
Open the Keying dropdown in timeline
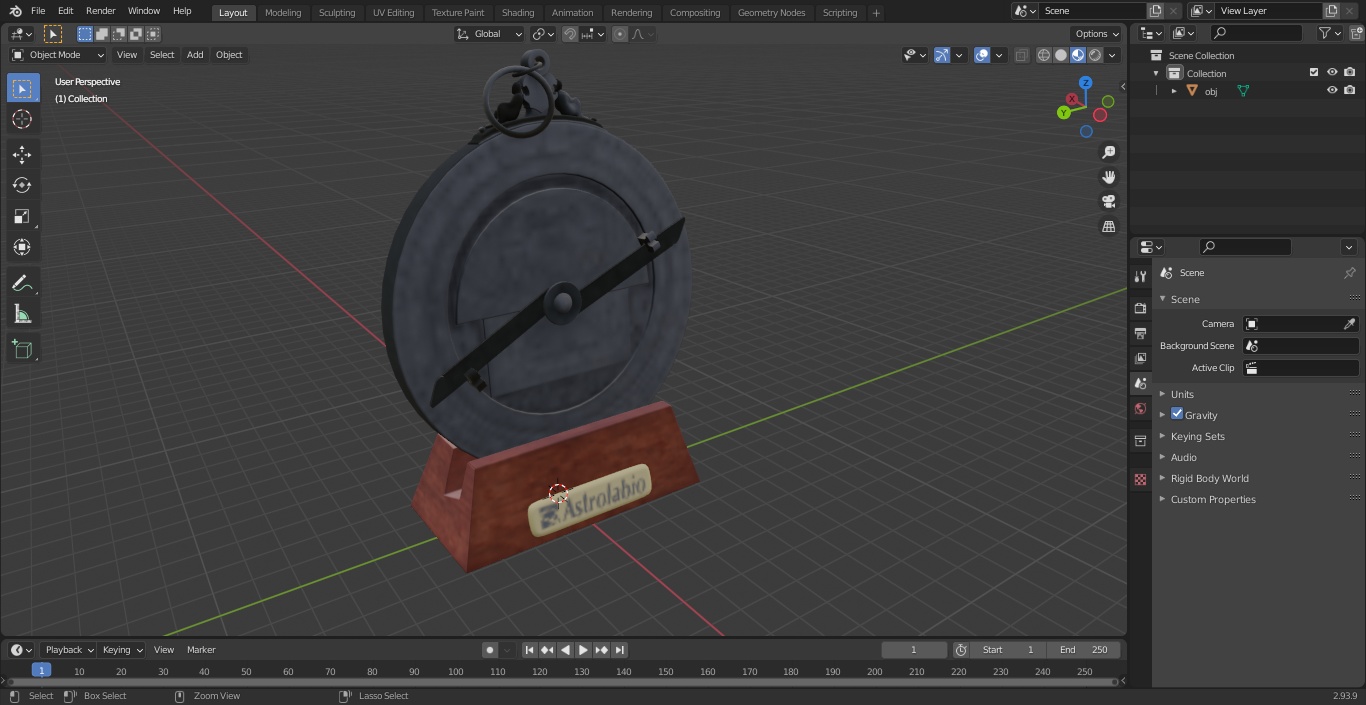point(122,650)
